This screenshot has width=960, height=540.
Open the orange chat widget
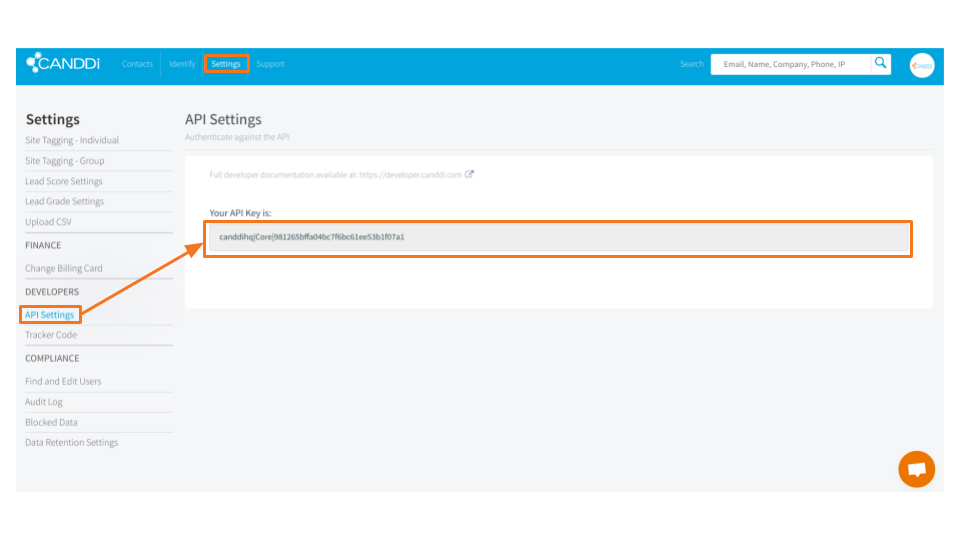click(917, 469)
